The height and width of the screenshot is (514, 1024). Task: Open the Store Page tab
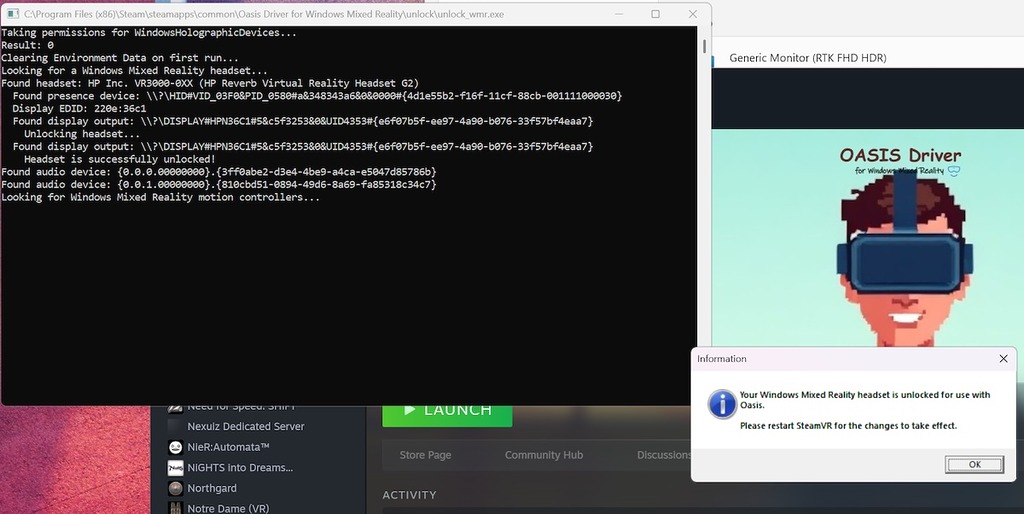[x=425, y=455]
